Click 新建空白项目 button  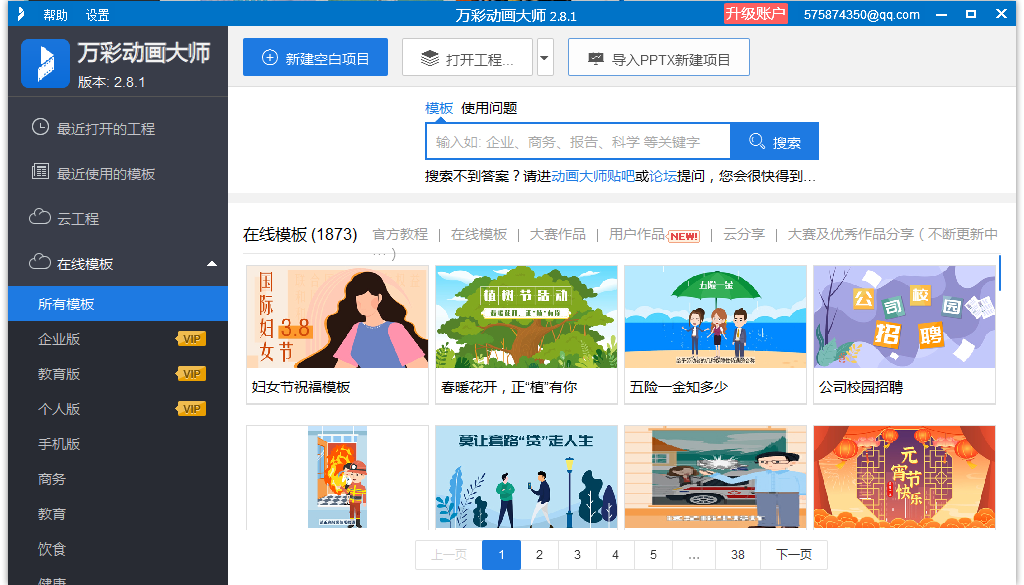315,58
